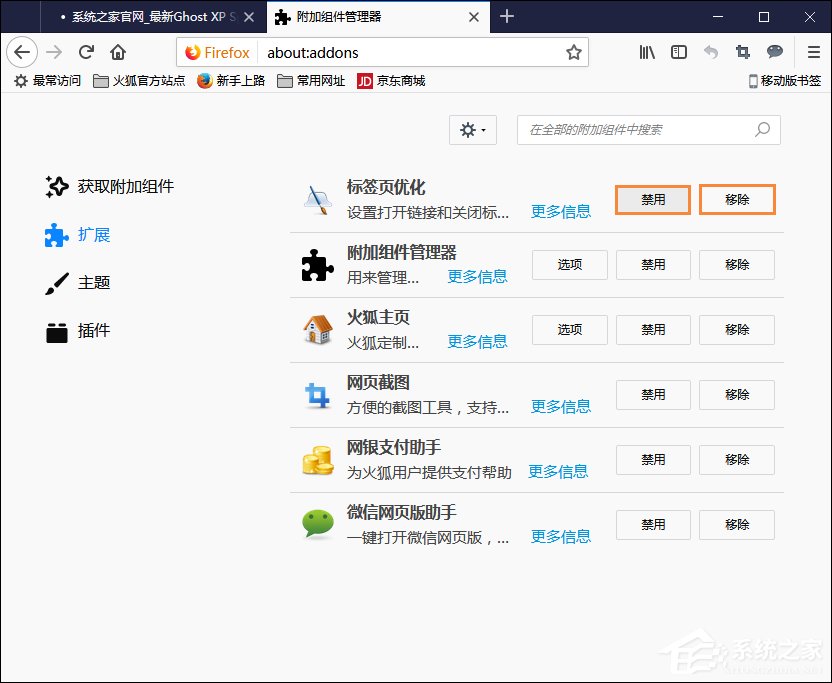
Task: Click the 标签页优化 extension icon
Action: pos(318,199)
